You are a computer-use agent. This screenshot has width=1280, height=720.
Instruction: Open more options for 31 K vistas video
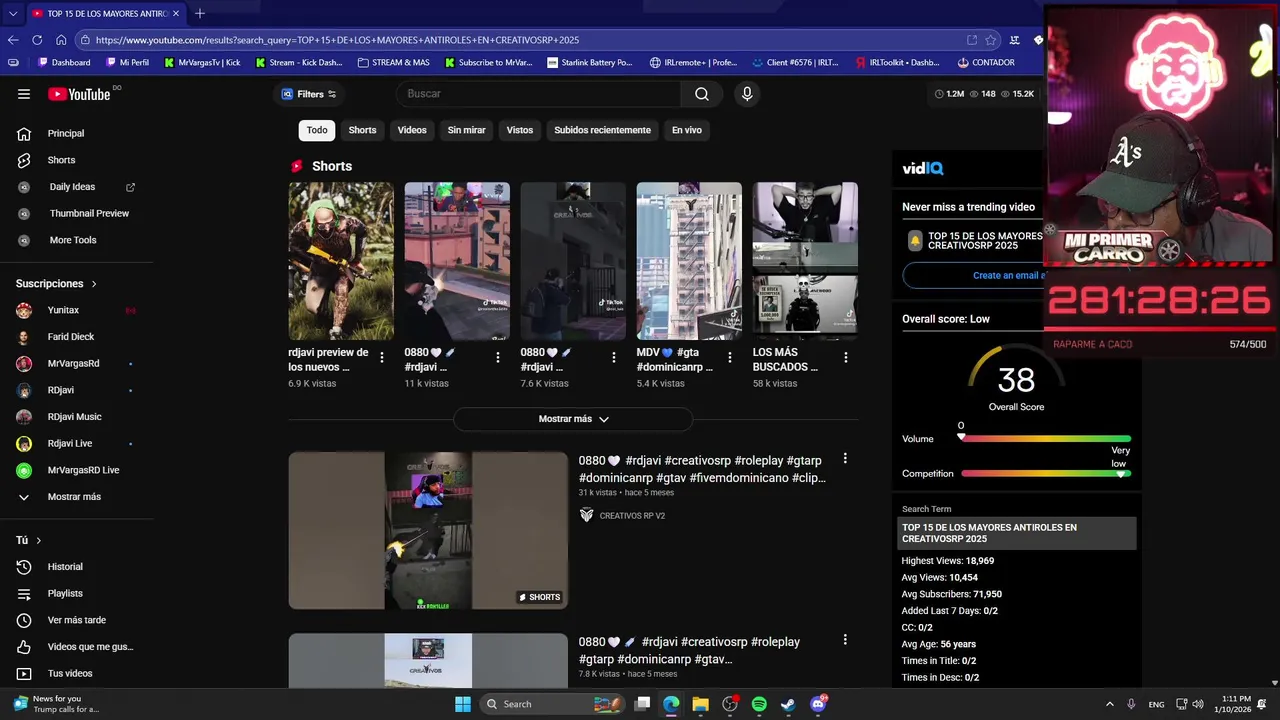pyautogui.click(x=845, y=459)
